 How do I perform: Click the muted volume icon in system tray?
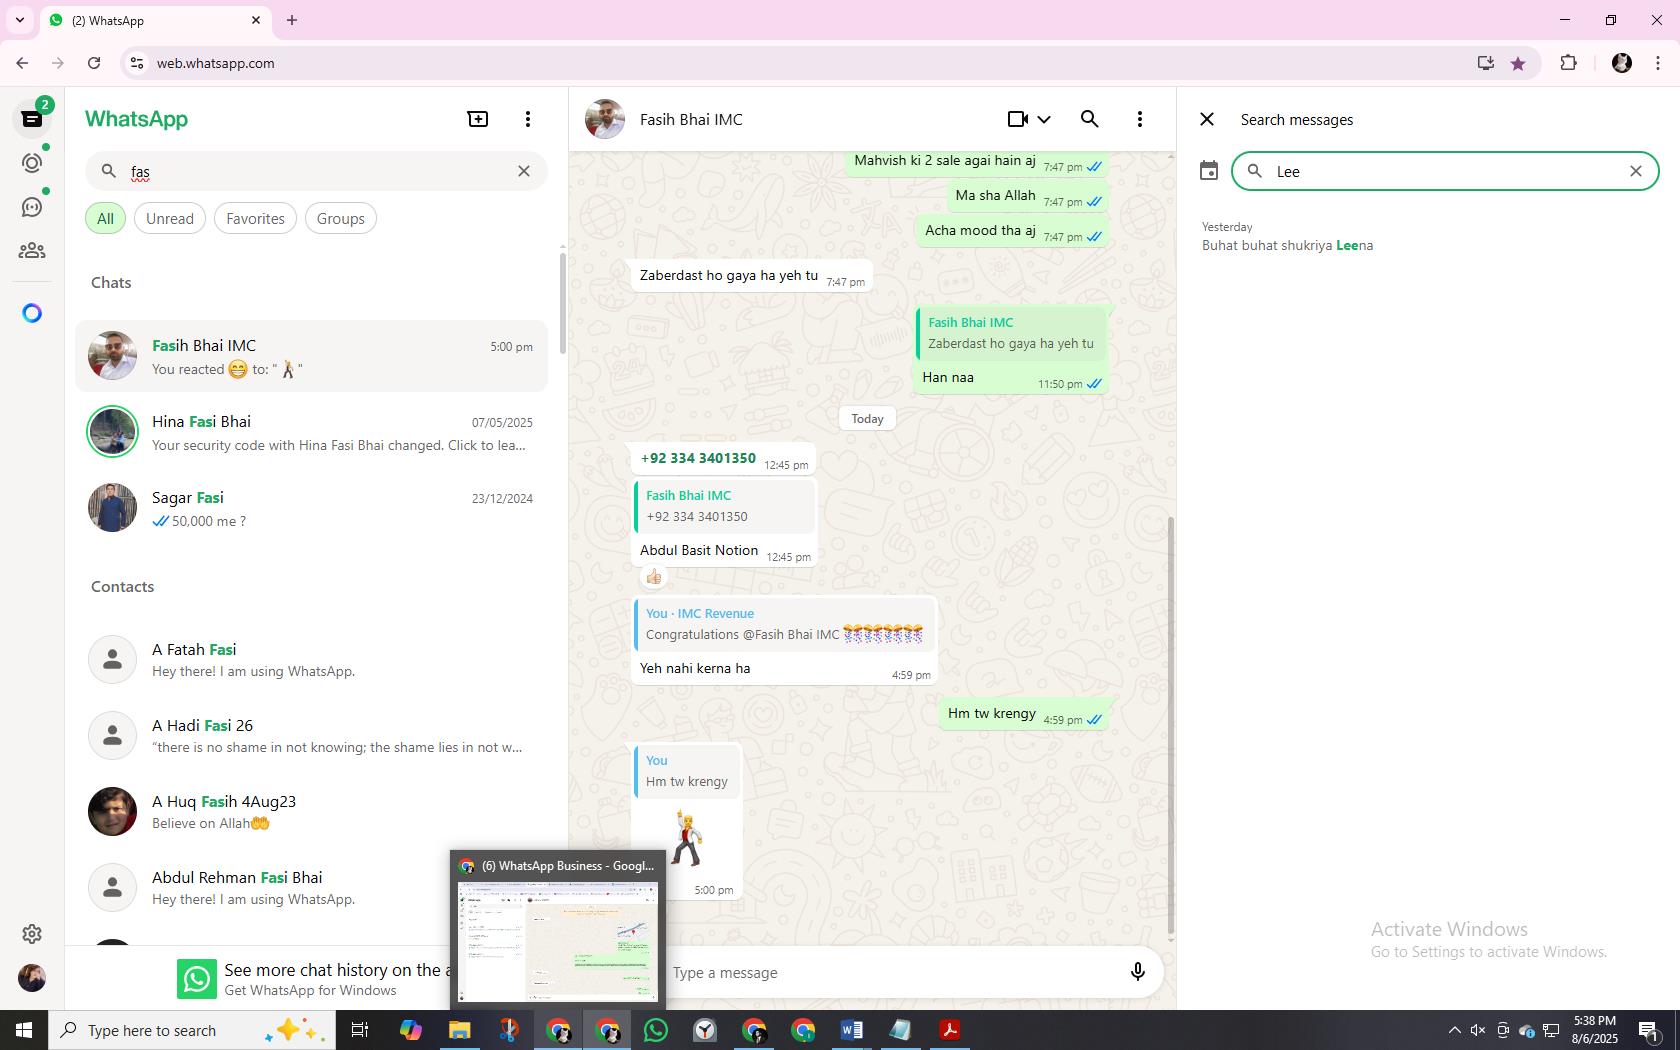(1478, 1030)
